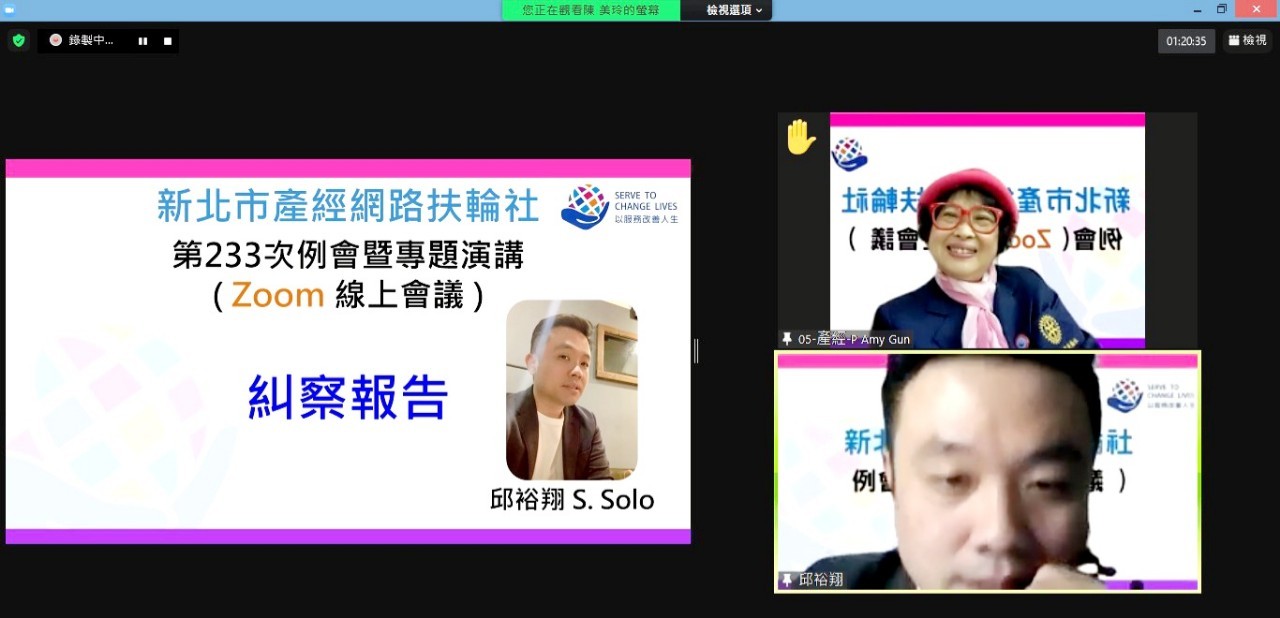Restore down the Zoom window

(x=1221, y=9)
